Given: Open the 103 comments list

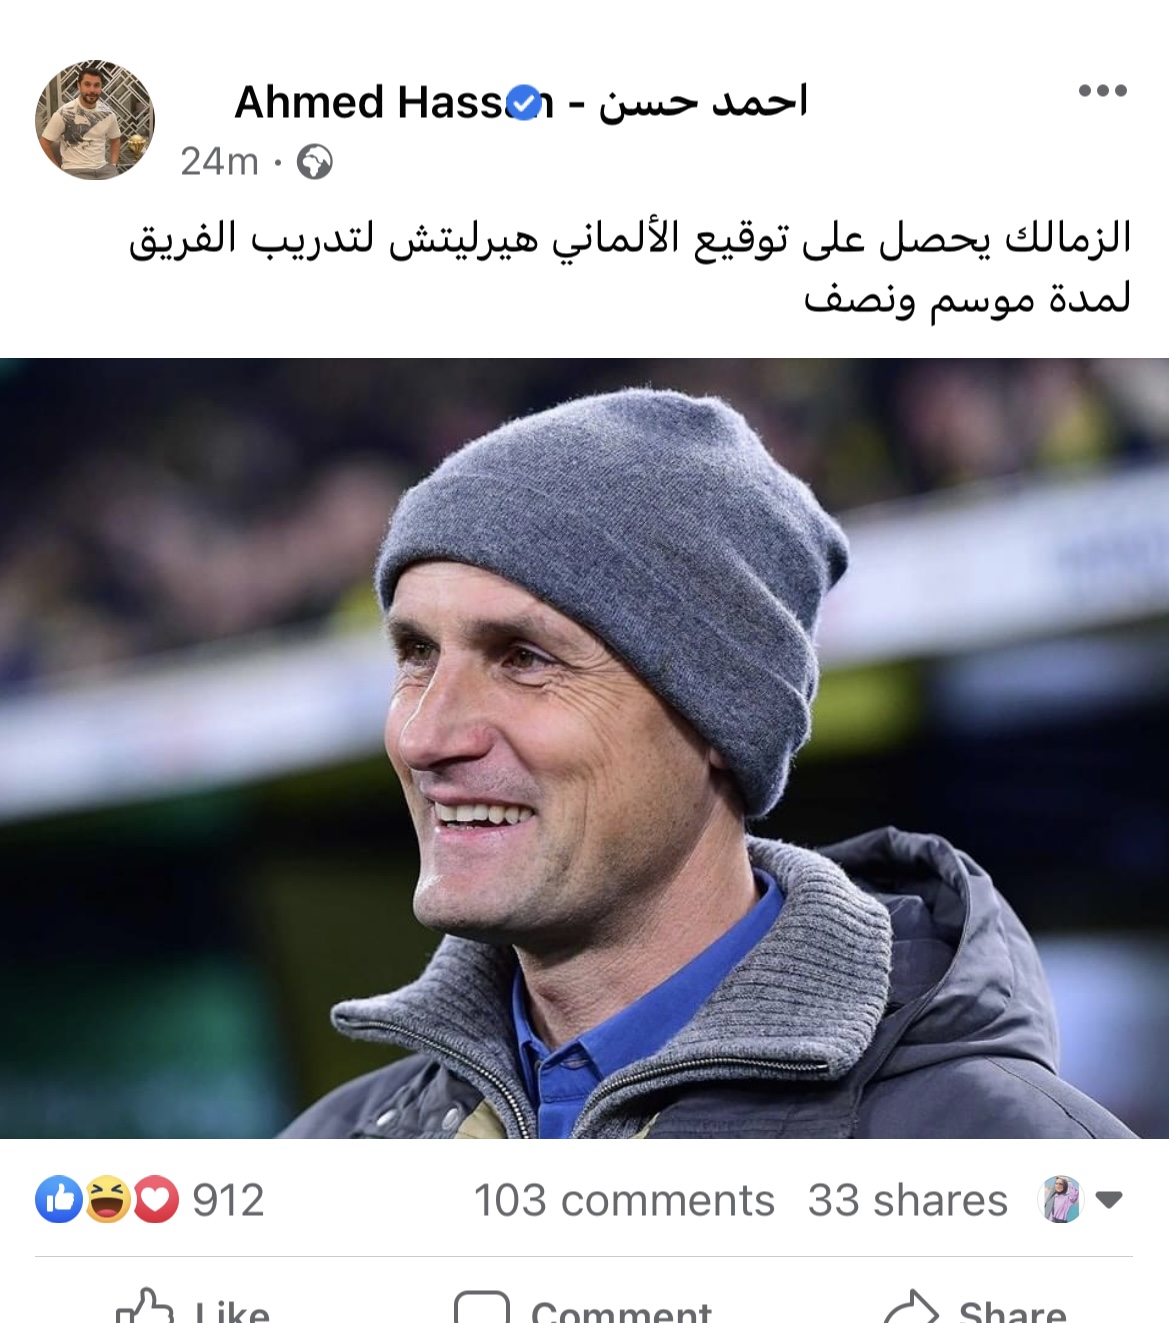Looking at the screenshot, I should click(x=624, y=1200).
